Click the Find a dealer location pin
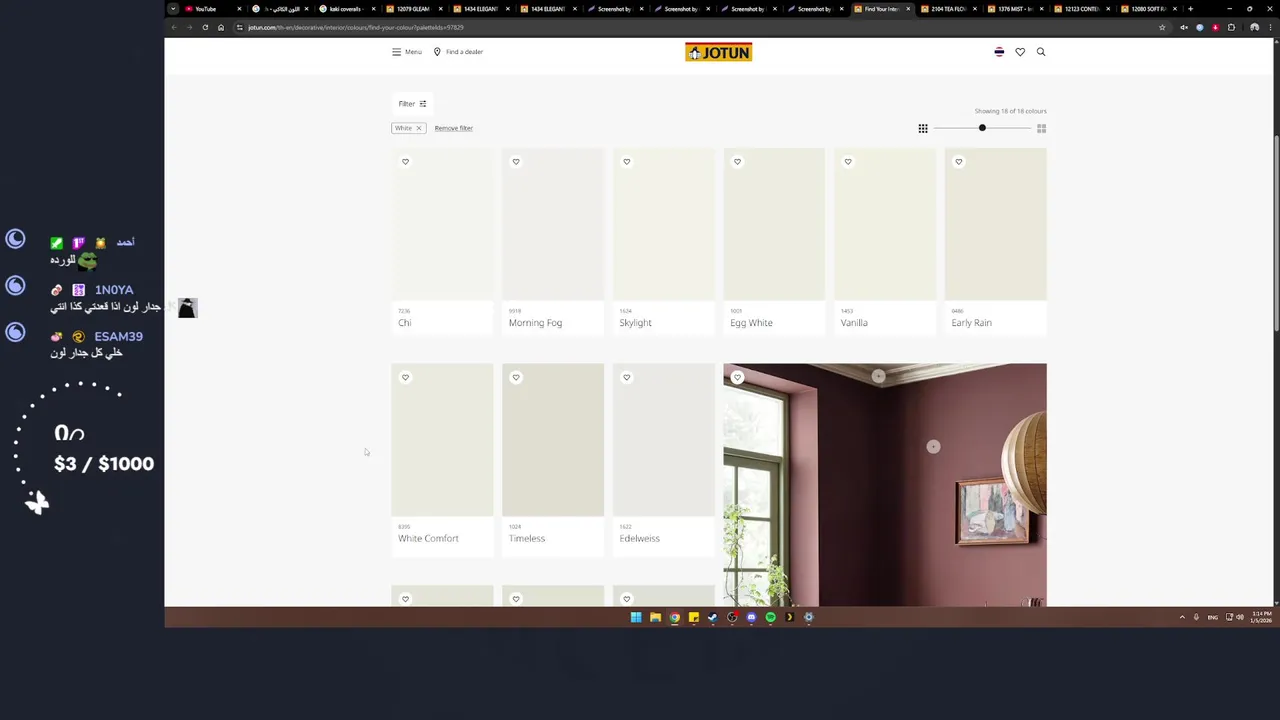Image resolution: width=1280 pixels, height=720 pixels. (x=437, y=52)
